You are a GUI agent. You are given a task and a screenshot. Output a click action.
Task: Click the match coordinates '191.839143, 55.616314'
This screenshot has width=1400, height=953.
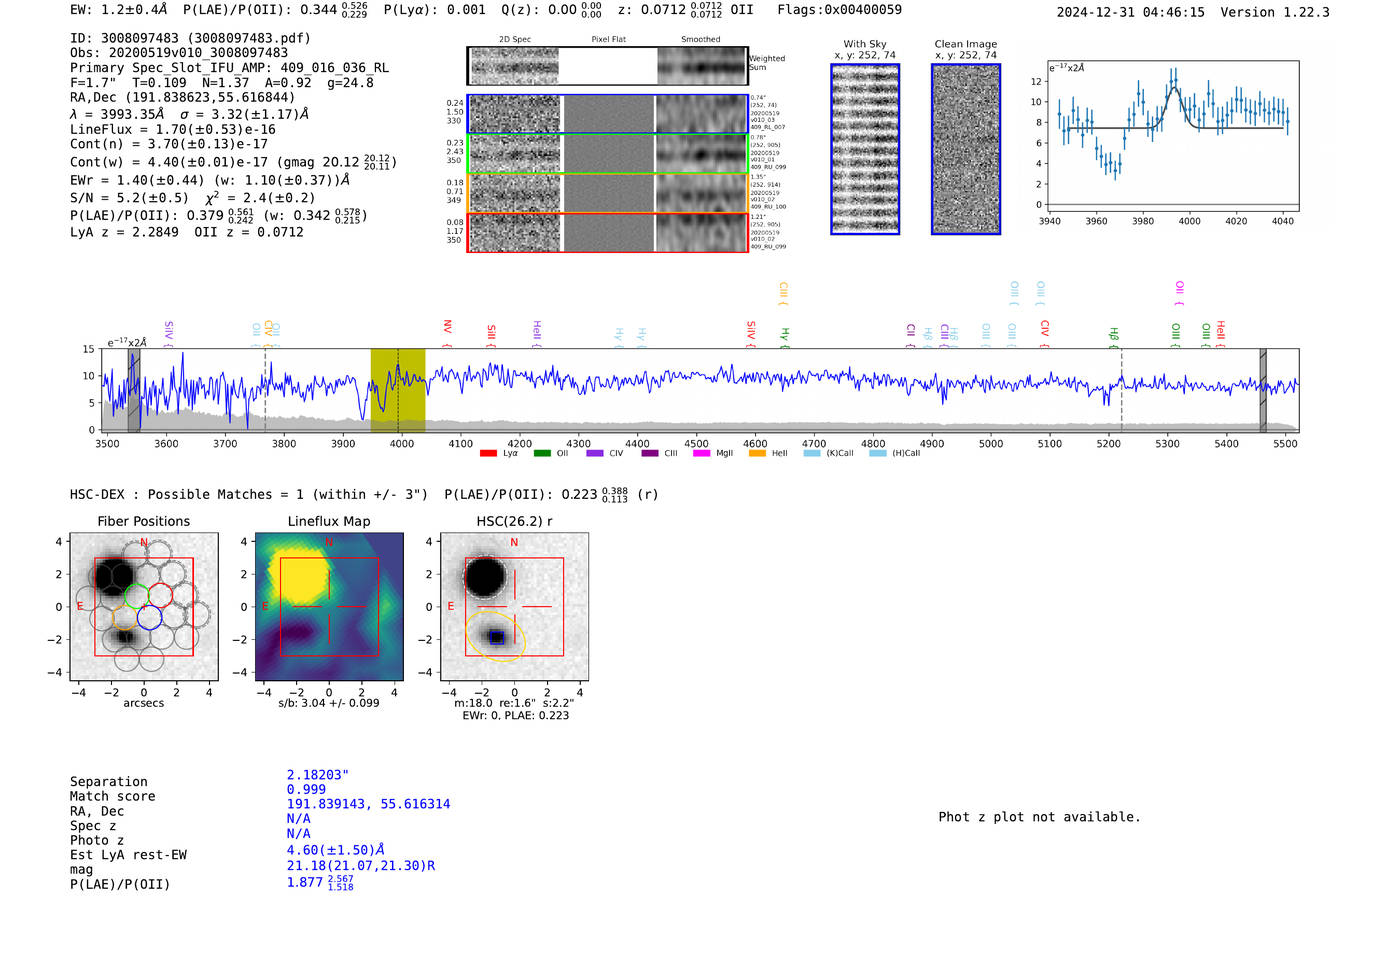(x=368, y=804)
